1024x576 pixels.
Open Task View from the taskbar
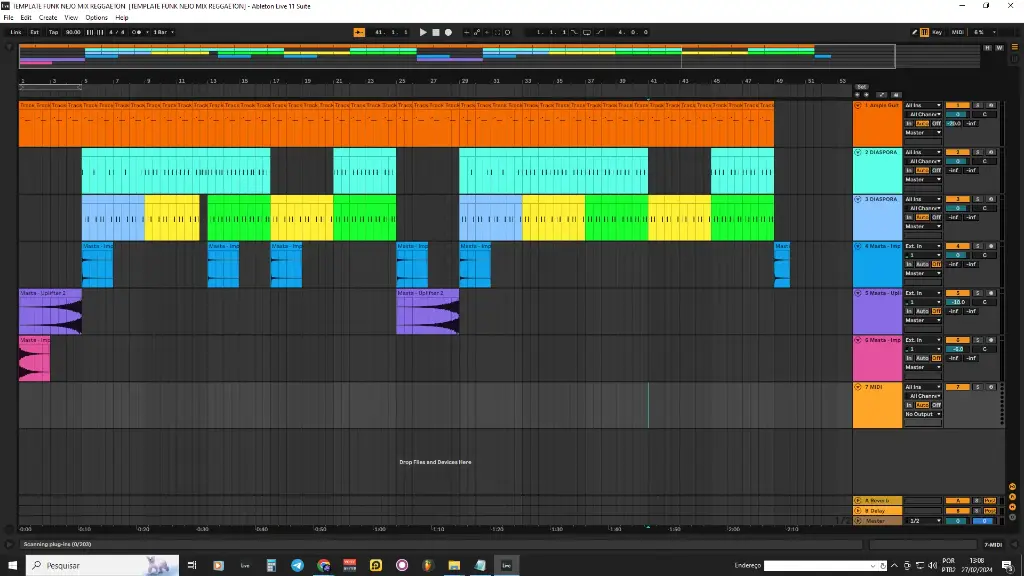pos(192,566)
